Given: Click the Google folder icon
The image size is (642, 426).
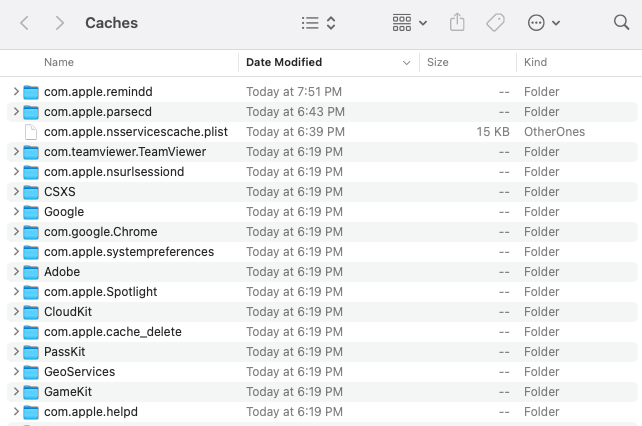Looking at the screenshot, I should 31,213.
